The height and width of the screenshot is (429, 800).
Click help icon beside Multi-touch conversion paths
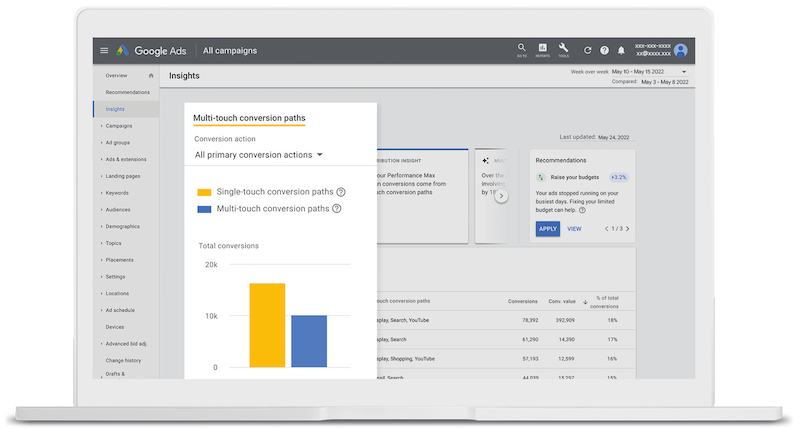click(337, 209)
